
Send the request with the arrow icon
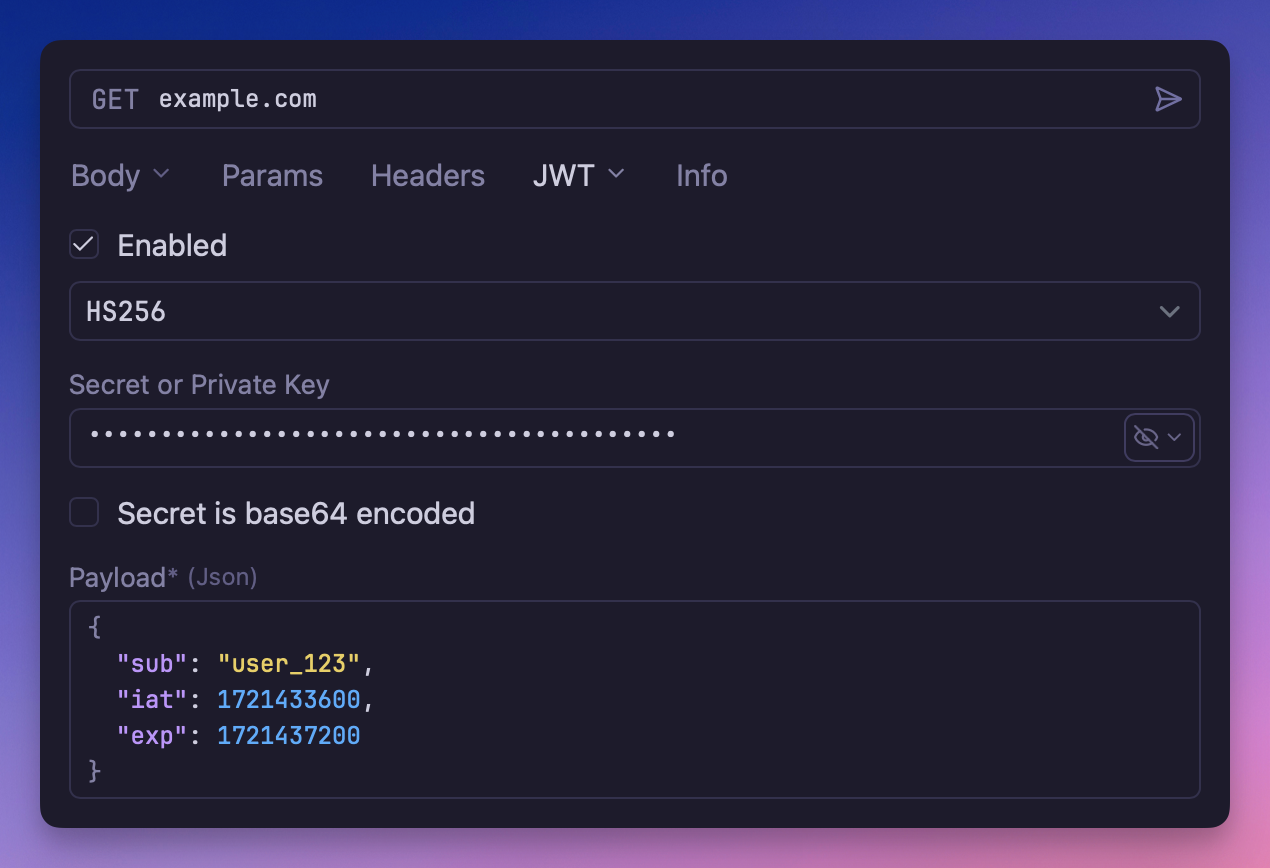1168,99
